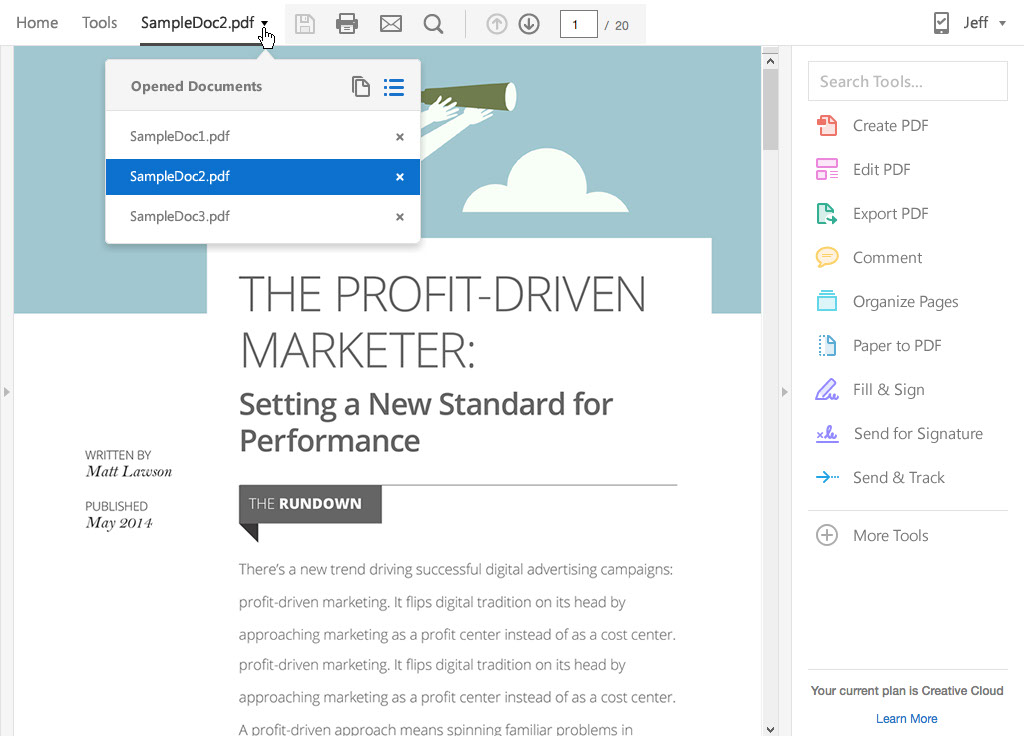Go to next page with down arrow
Viewport: 1024px width, 736px height.
point(529,24)
